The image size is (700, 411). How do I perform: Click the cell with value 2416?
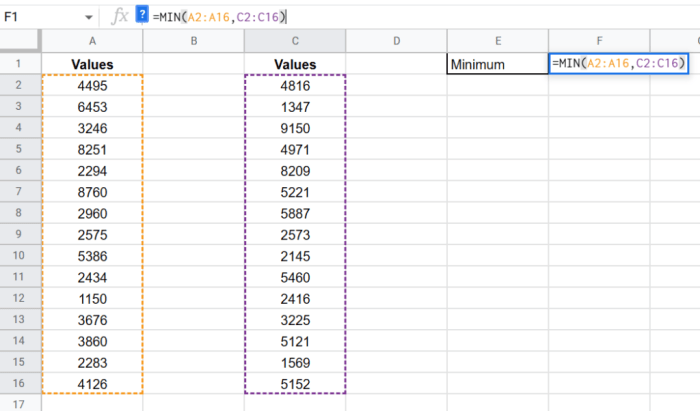[x=295, y=298]
